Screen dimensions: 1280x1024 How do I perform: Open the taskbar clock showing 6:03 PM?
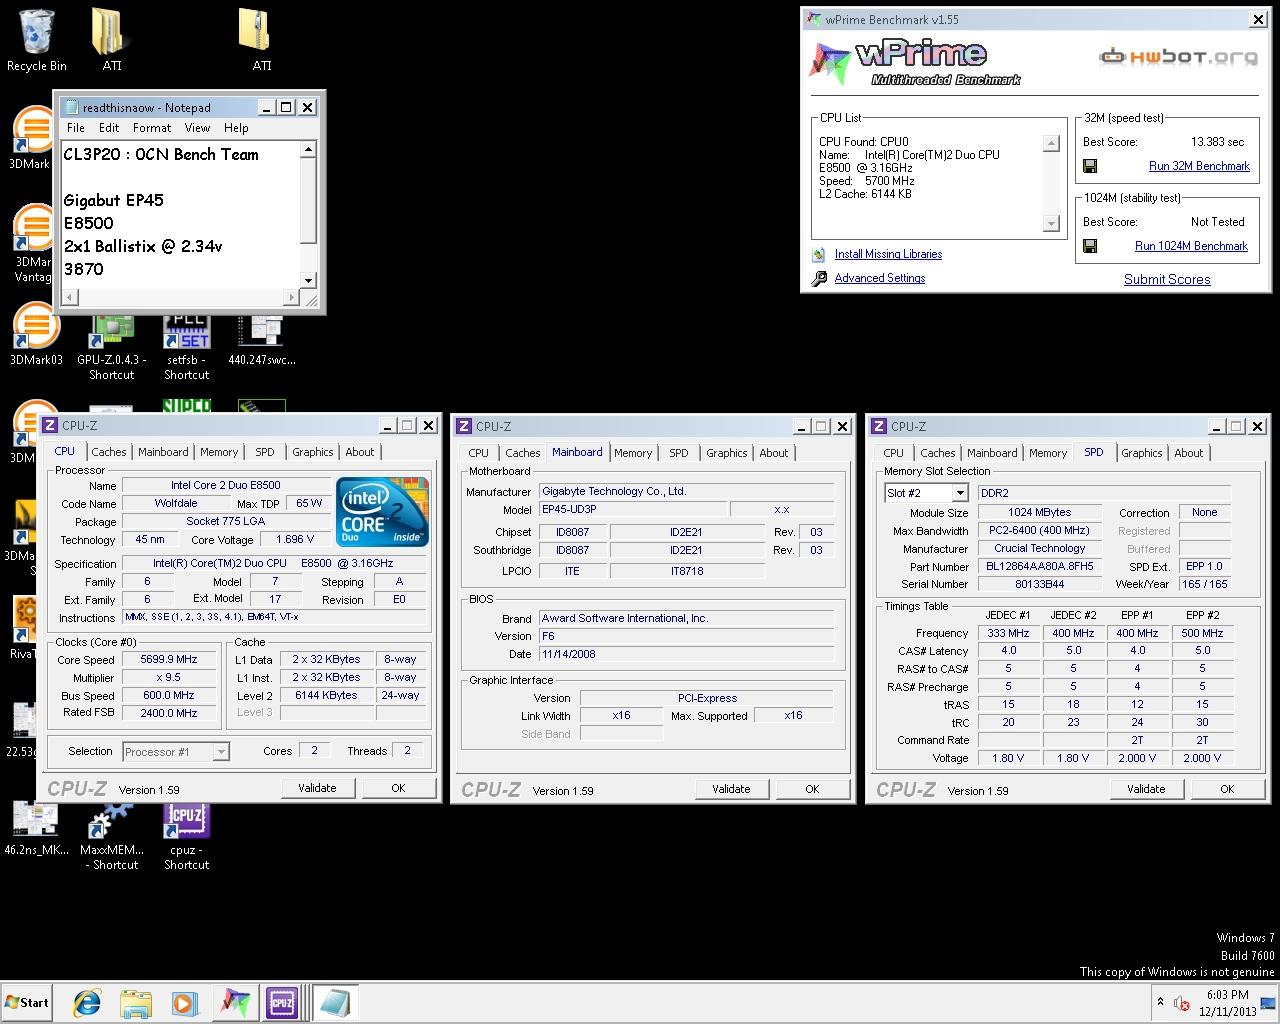point(1228,1003)
